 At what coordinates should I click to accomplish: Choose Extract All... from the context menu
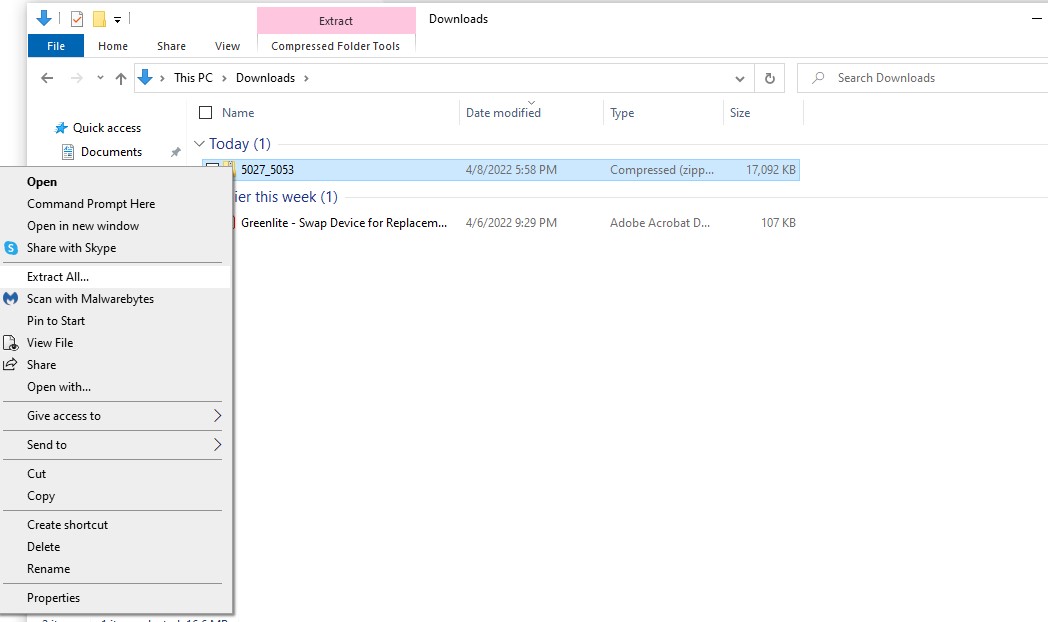58,277
